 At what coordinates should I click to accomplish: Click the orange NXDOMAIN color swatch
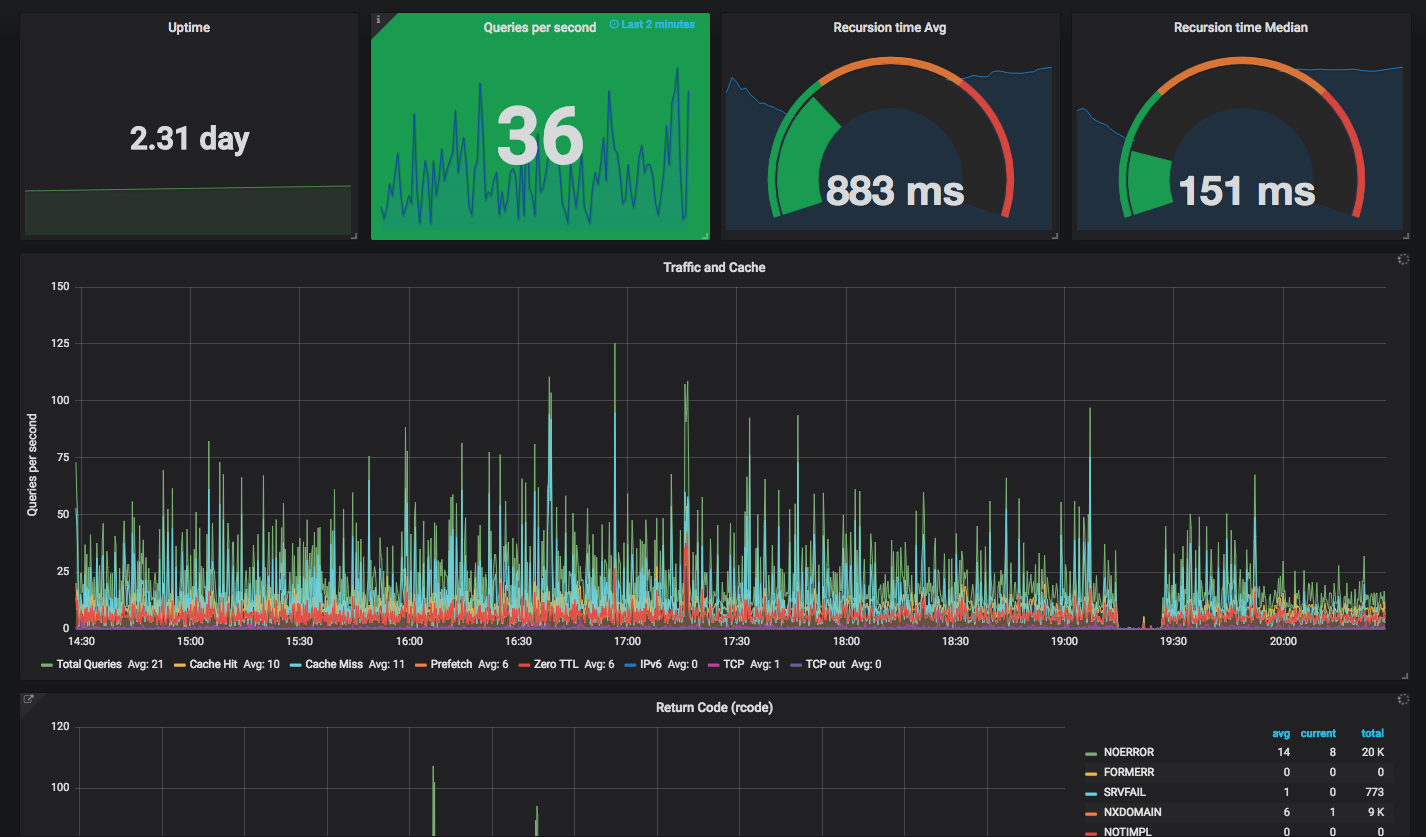1091,813
